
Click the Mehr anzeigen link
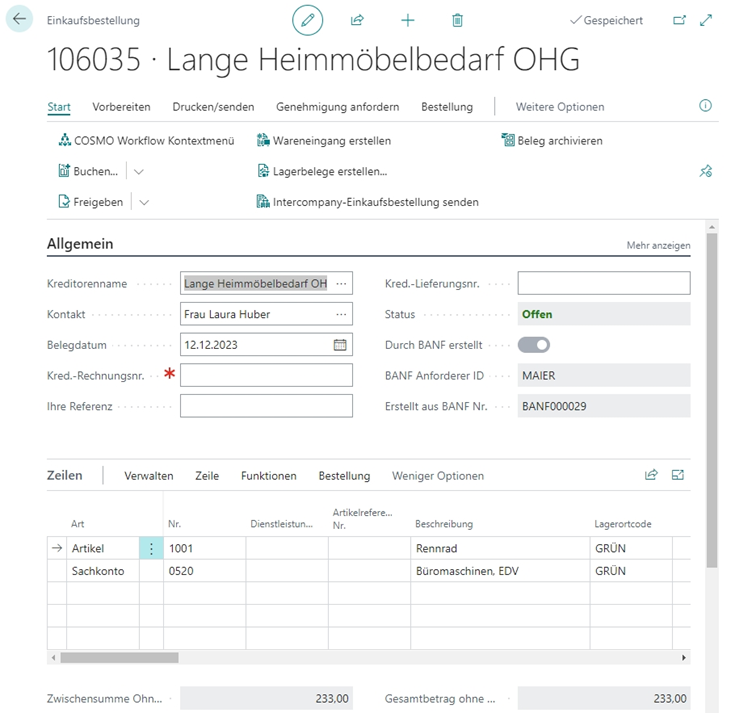(x=658, y=245)
